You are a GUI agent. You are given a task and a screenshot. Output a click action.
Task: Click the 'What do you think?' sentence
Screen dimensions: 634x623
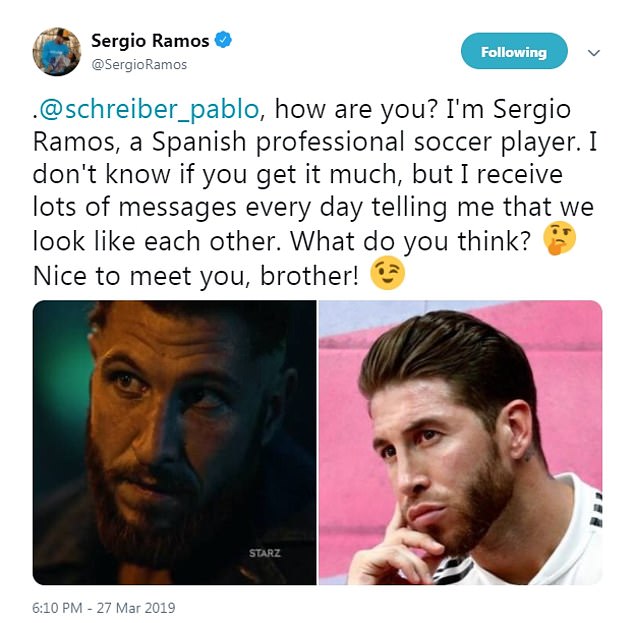pyautogui.click(x=410, y=242)
